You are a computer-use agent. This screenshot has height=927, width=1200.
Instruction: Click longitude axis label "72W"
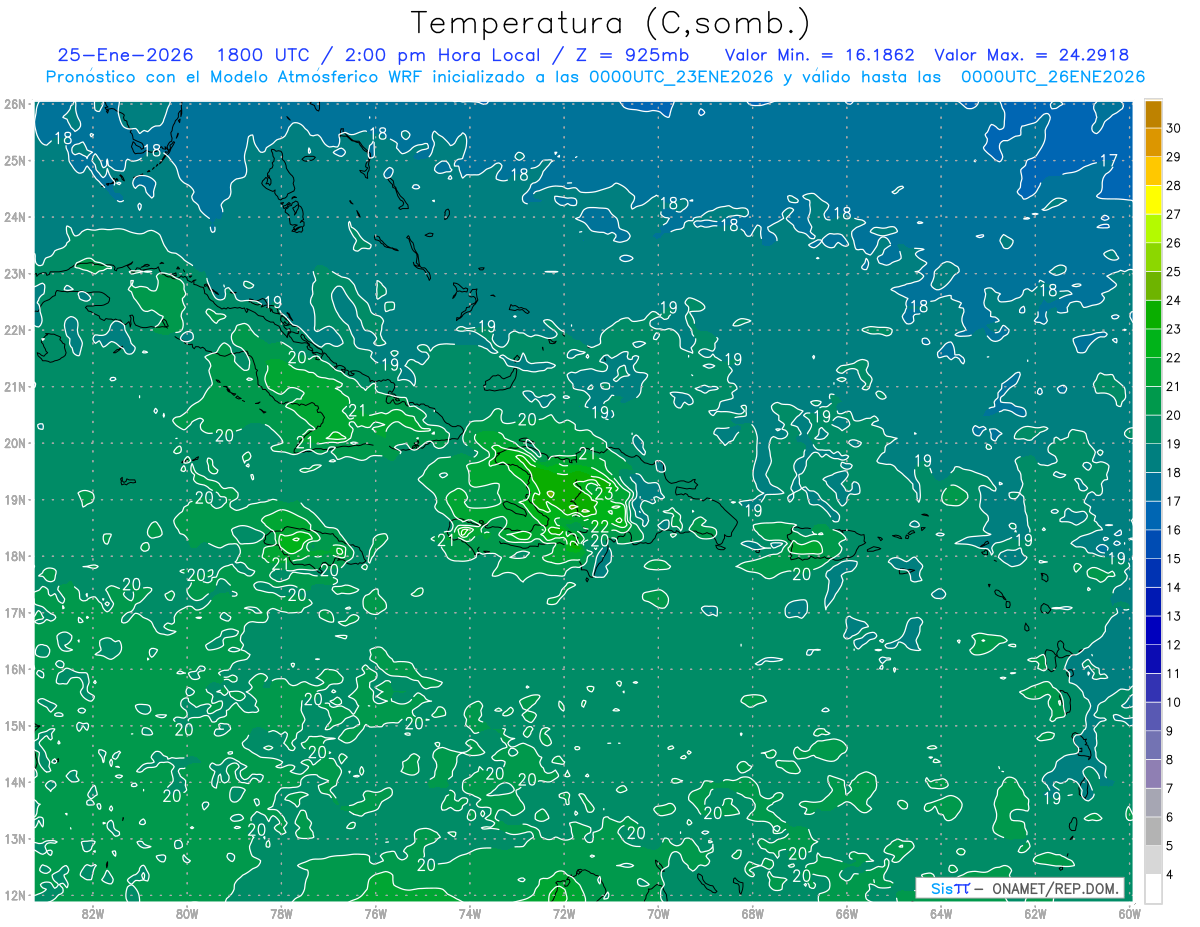564,913
